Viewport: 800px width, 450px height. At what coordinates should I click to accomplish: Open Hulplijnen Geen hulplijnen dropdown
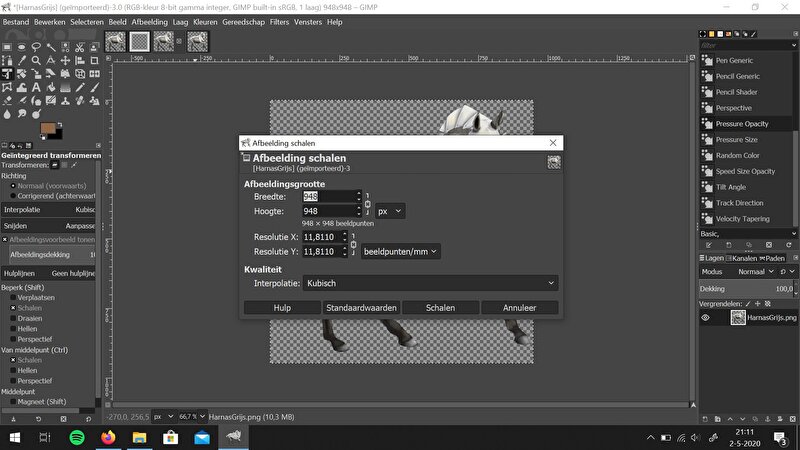(49, 273)
